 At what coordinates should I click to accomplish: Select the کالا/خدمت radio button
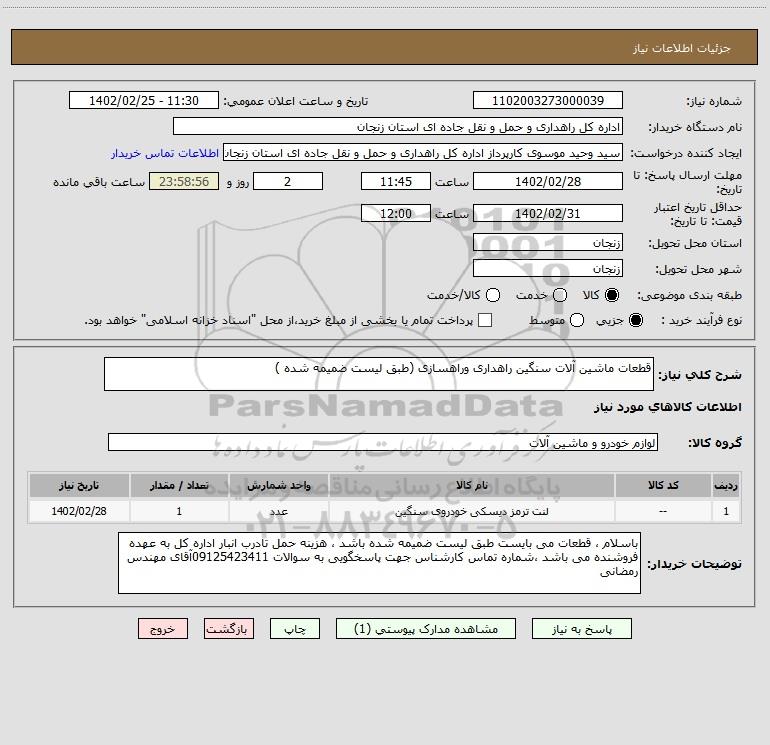point(493,295)
